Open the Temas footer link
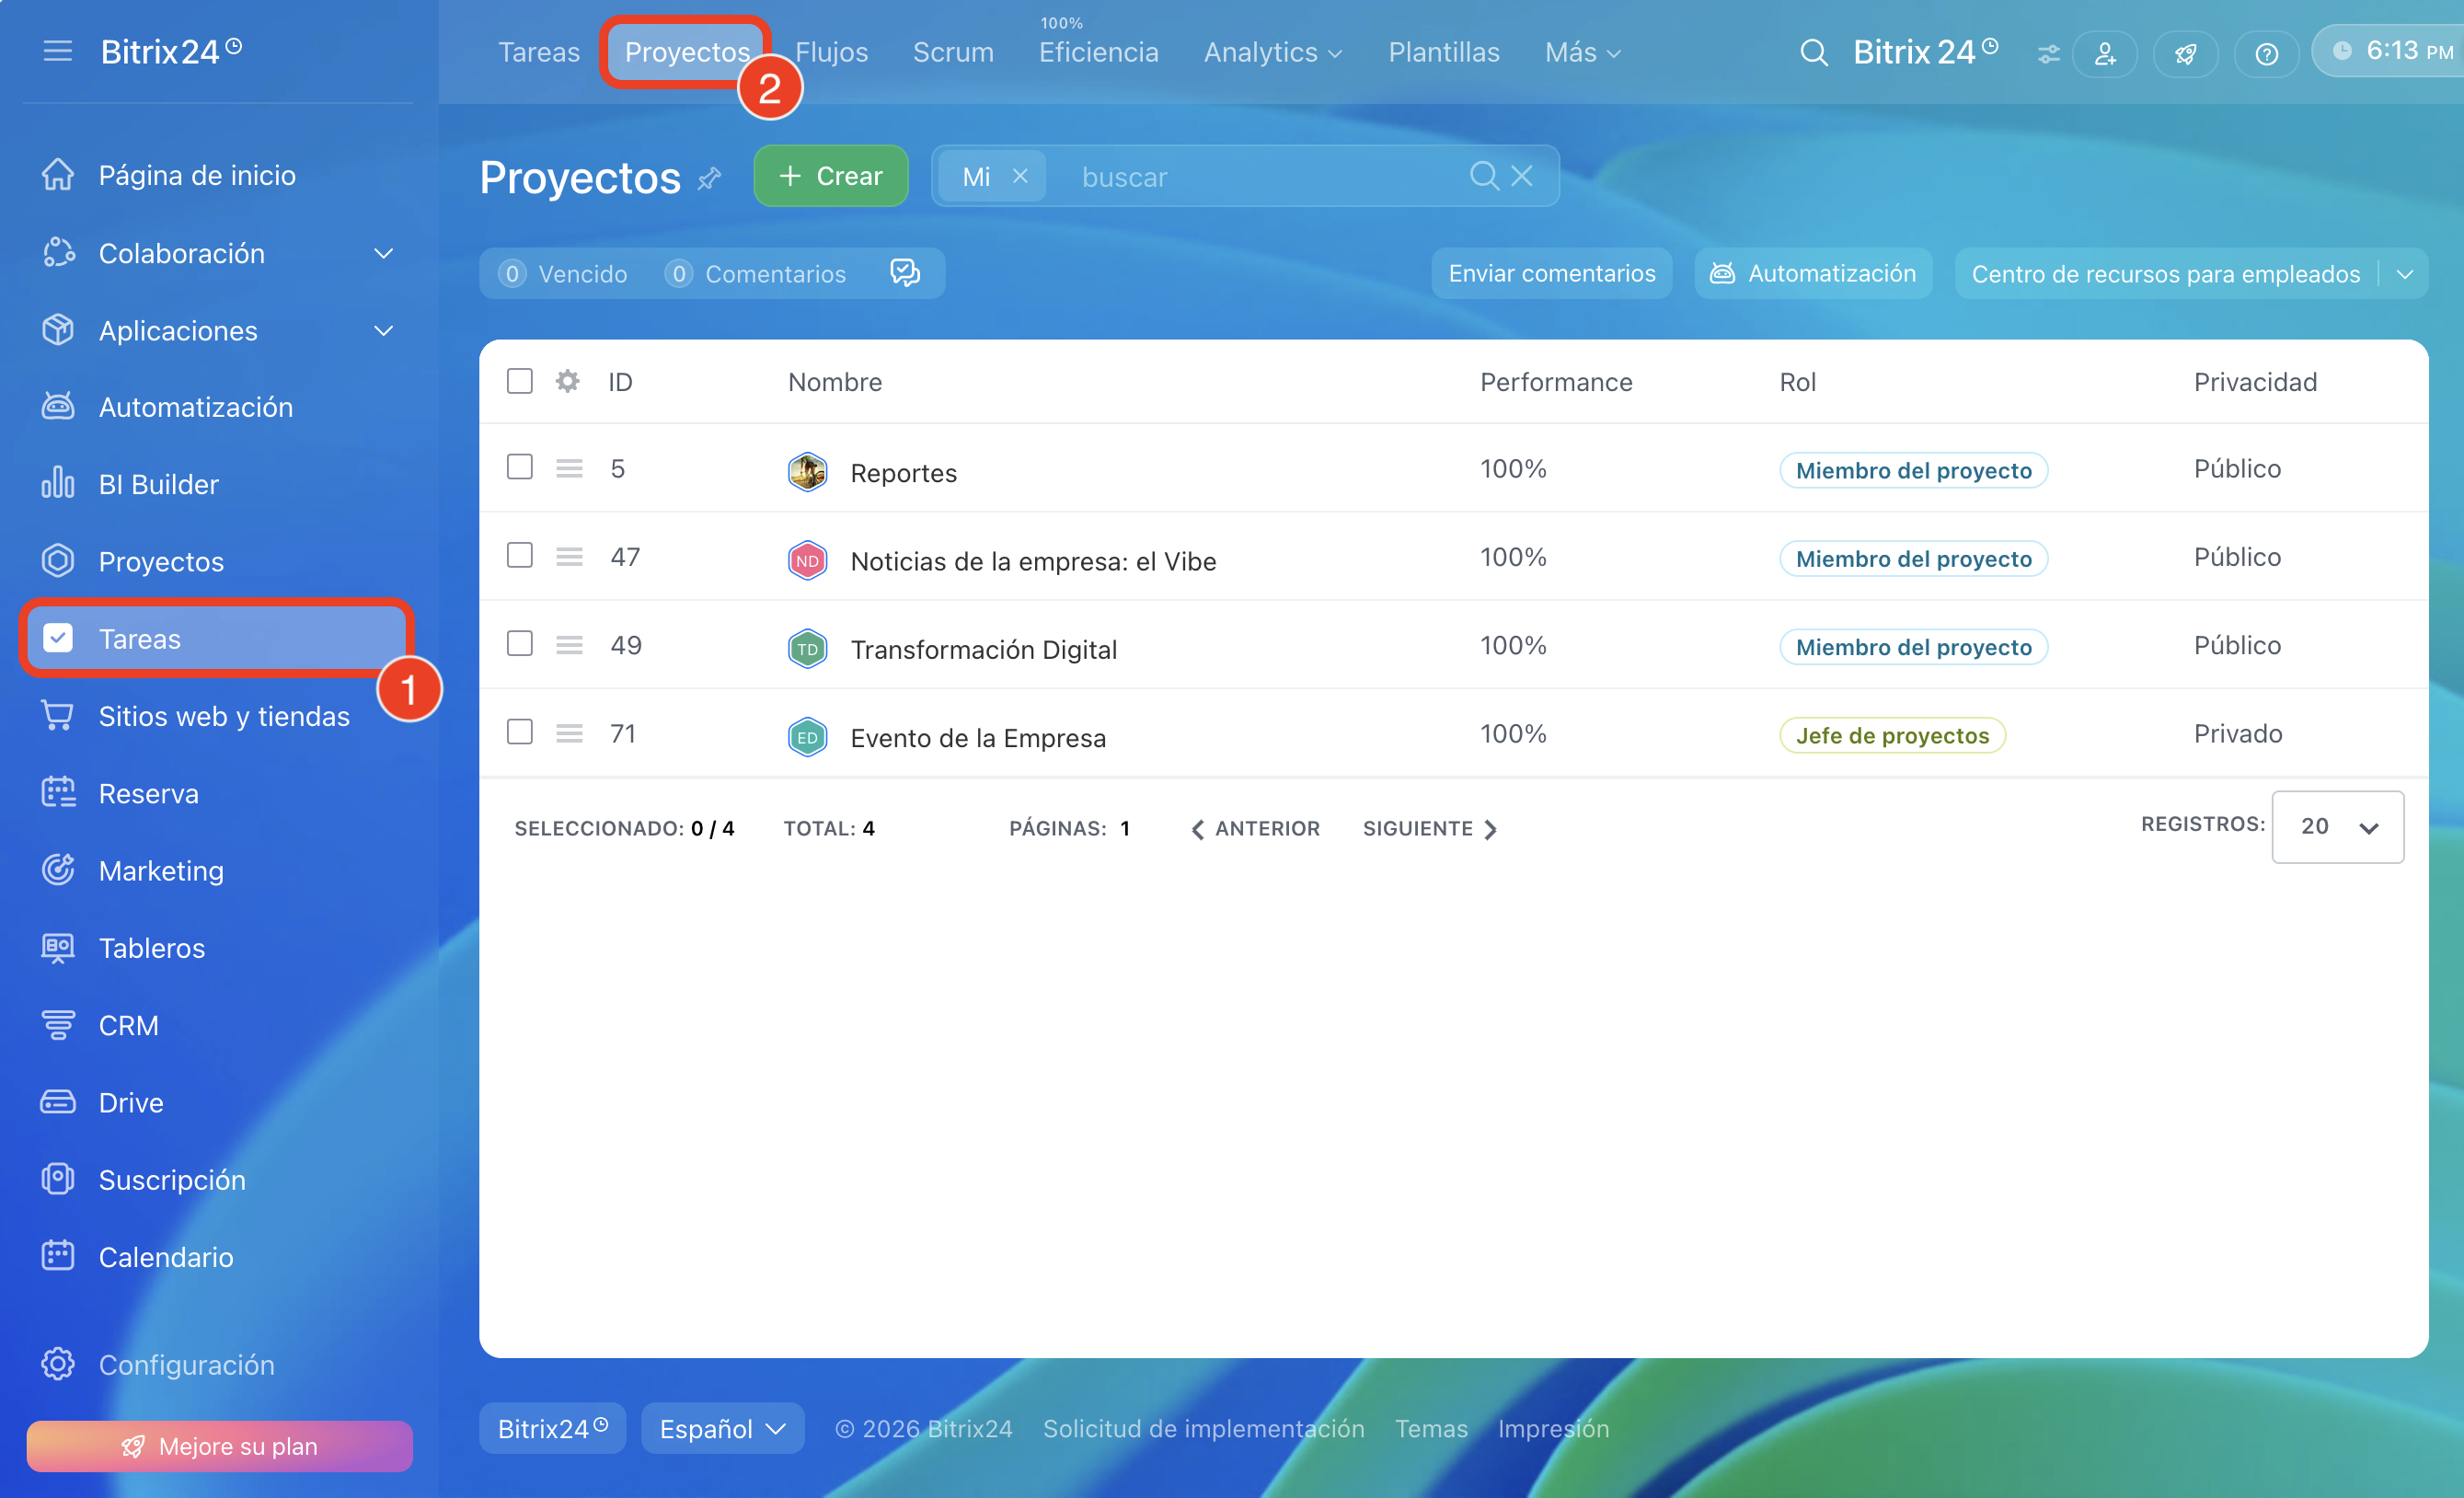The image size is (2464, 1498). point(1431,1428)
